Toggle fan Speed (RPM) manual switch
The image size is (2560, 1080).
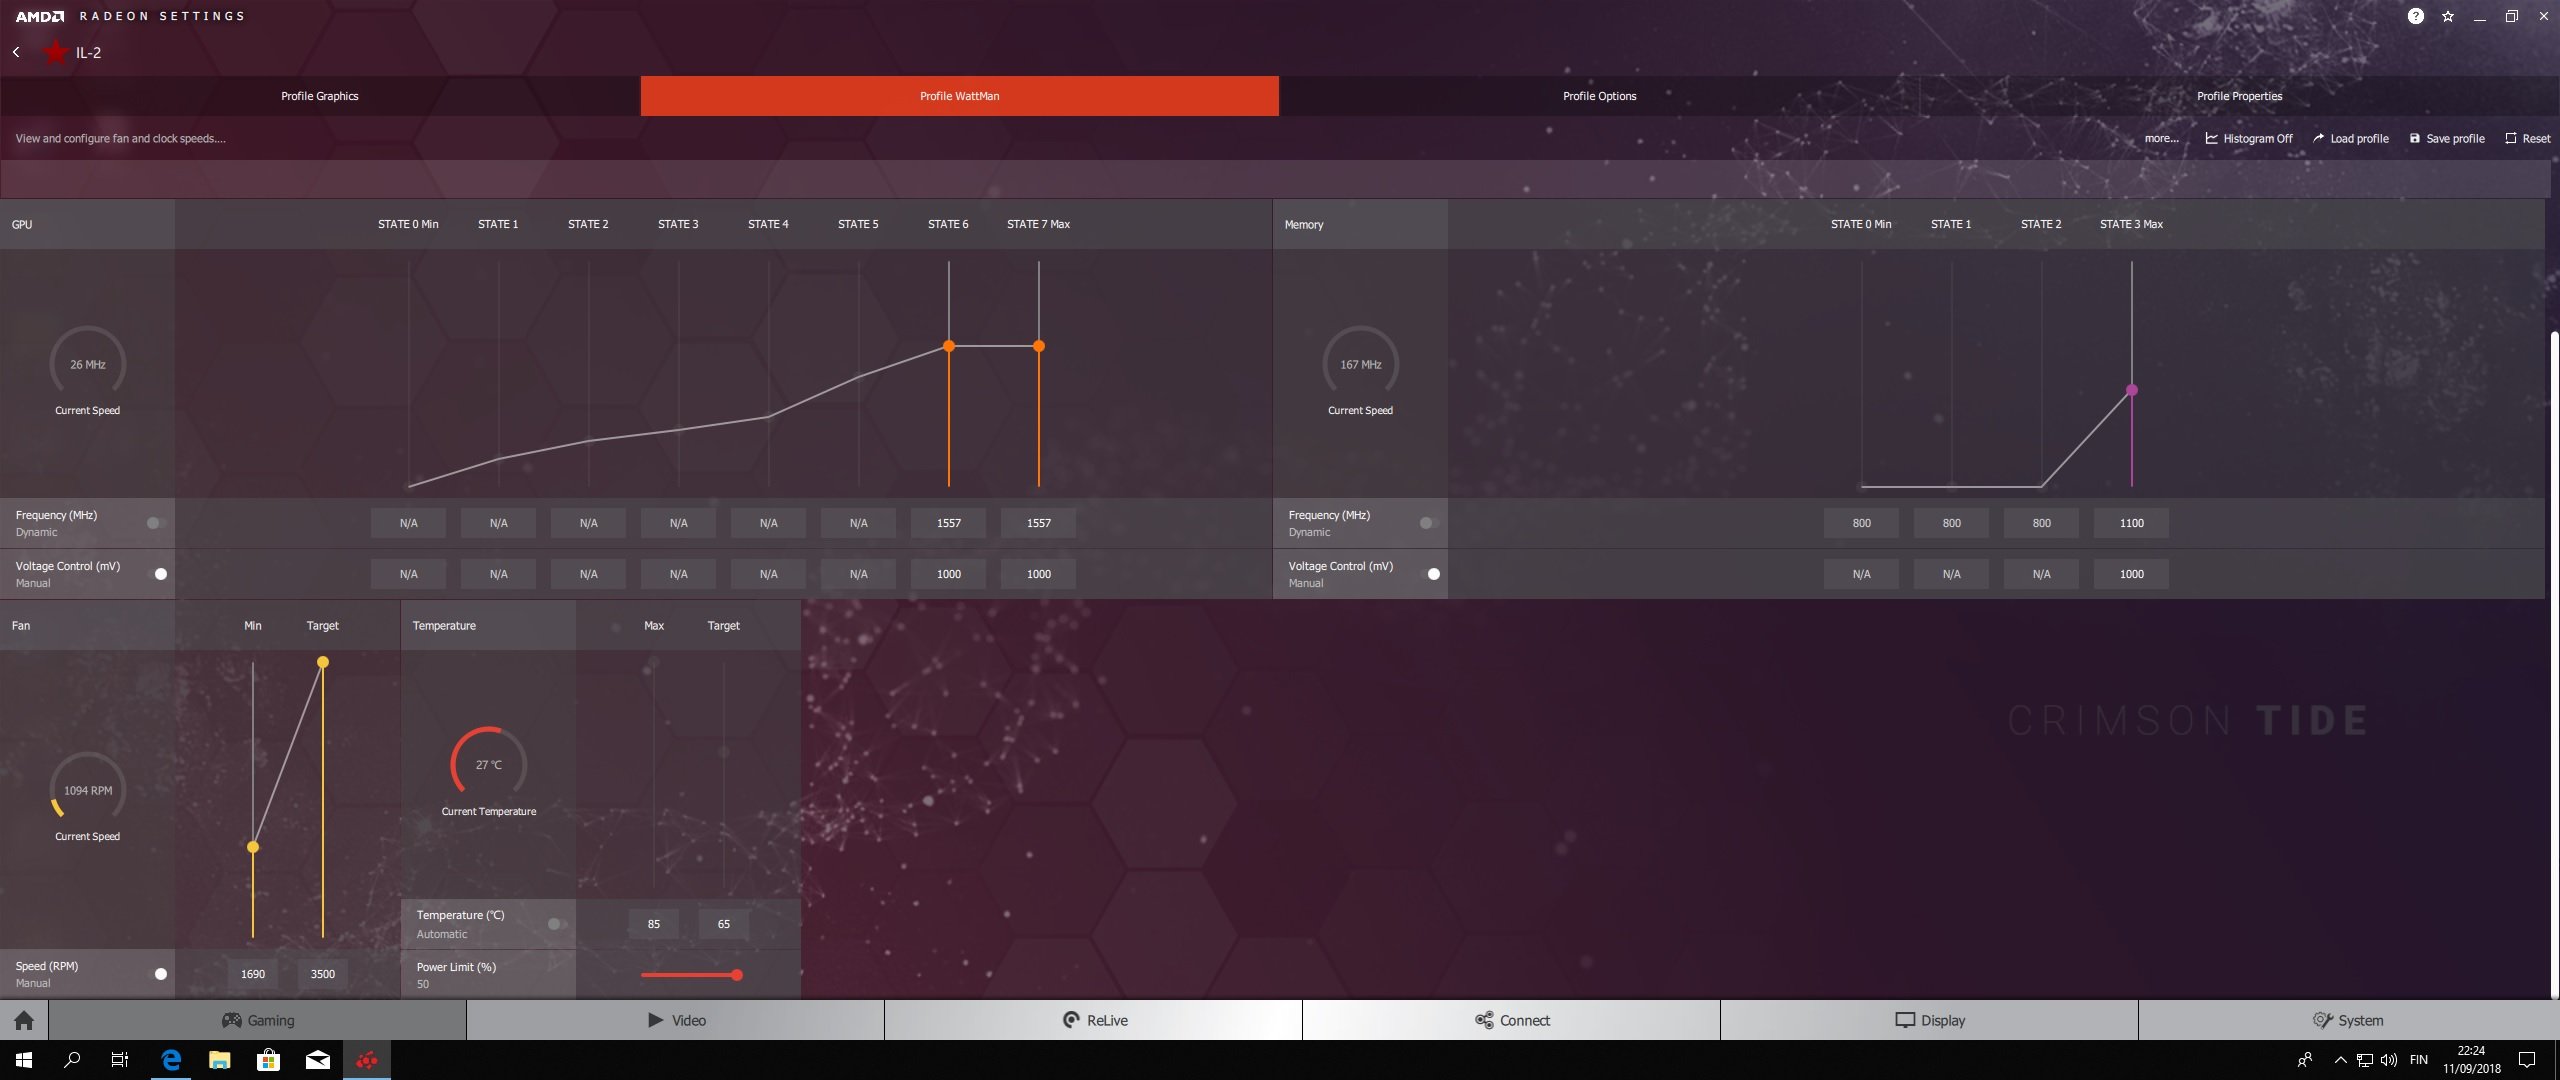(158, 974)
